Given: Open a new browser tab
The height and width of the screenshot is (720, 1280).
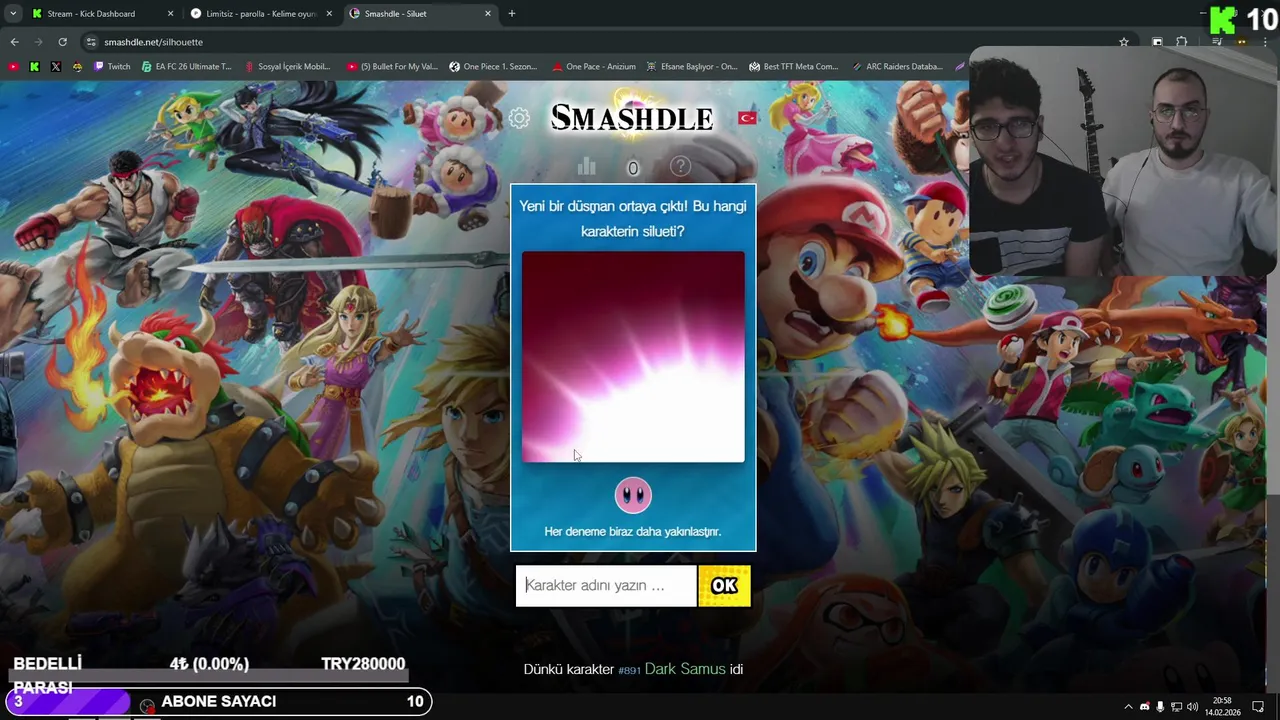Looking at the screenshot, I should [512, 14].
